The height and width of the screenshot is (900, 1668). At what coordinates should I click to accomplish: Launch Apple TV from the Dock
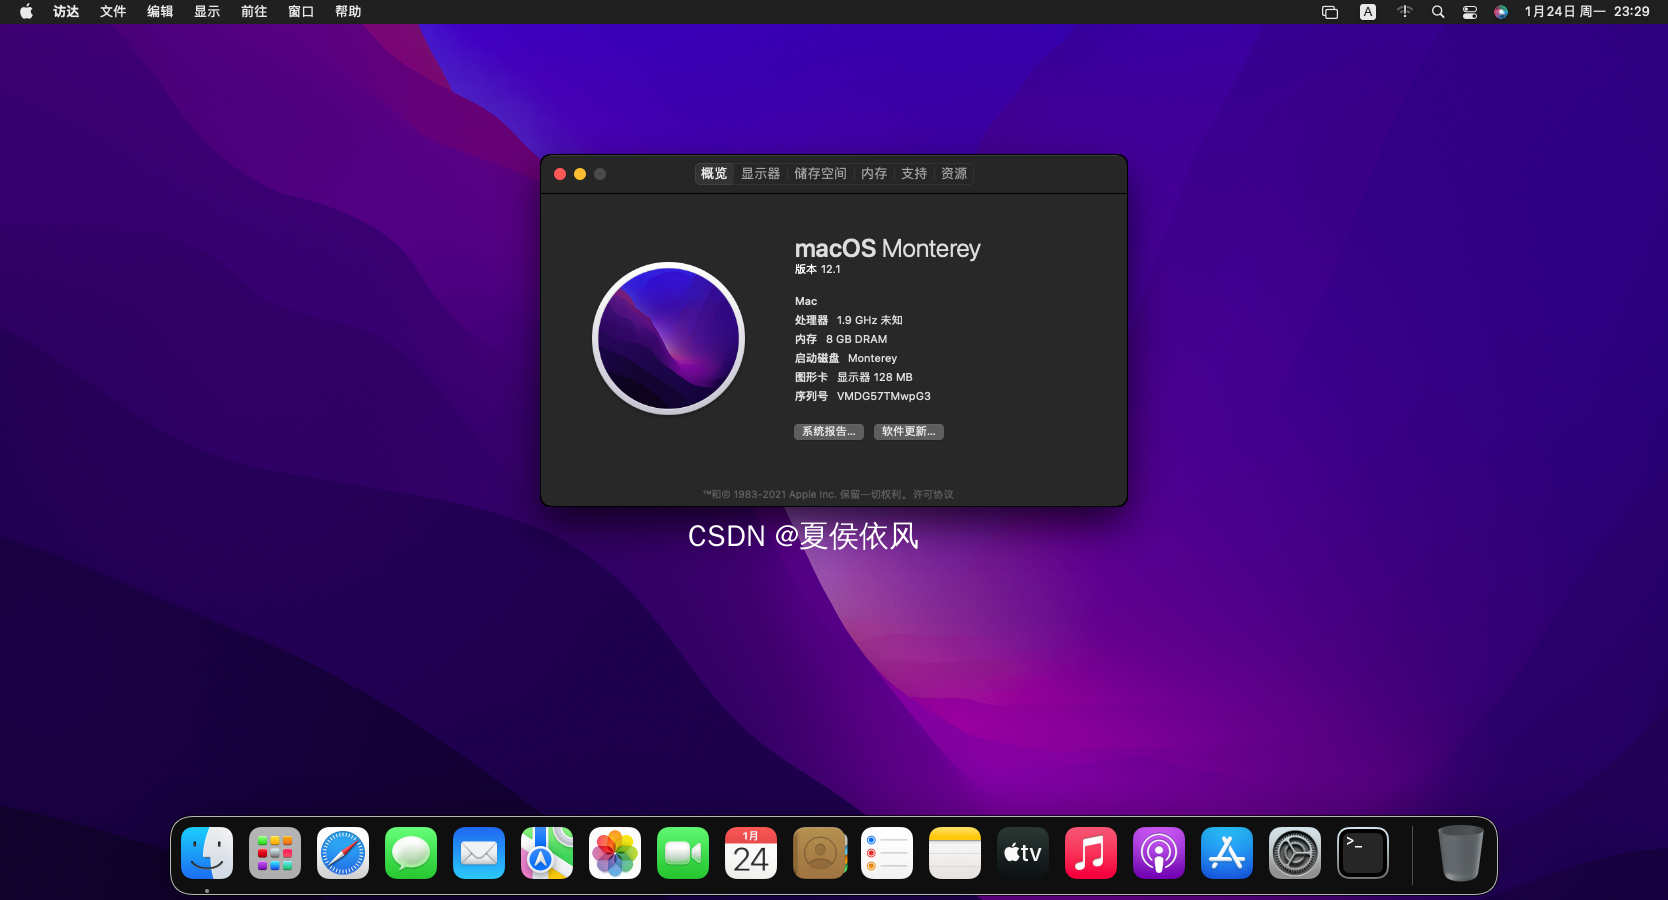tap(1023, 853)
